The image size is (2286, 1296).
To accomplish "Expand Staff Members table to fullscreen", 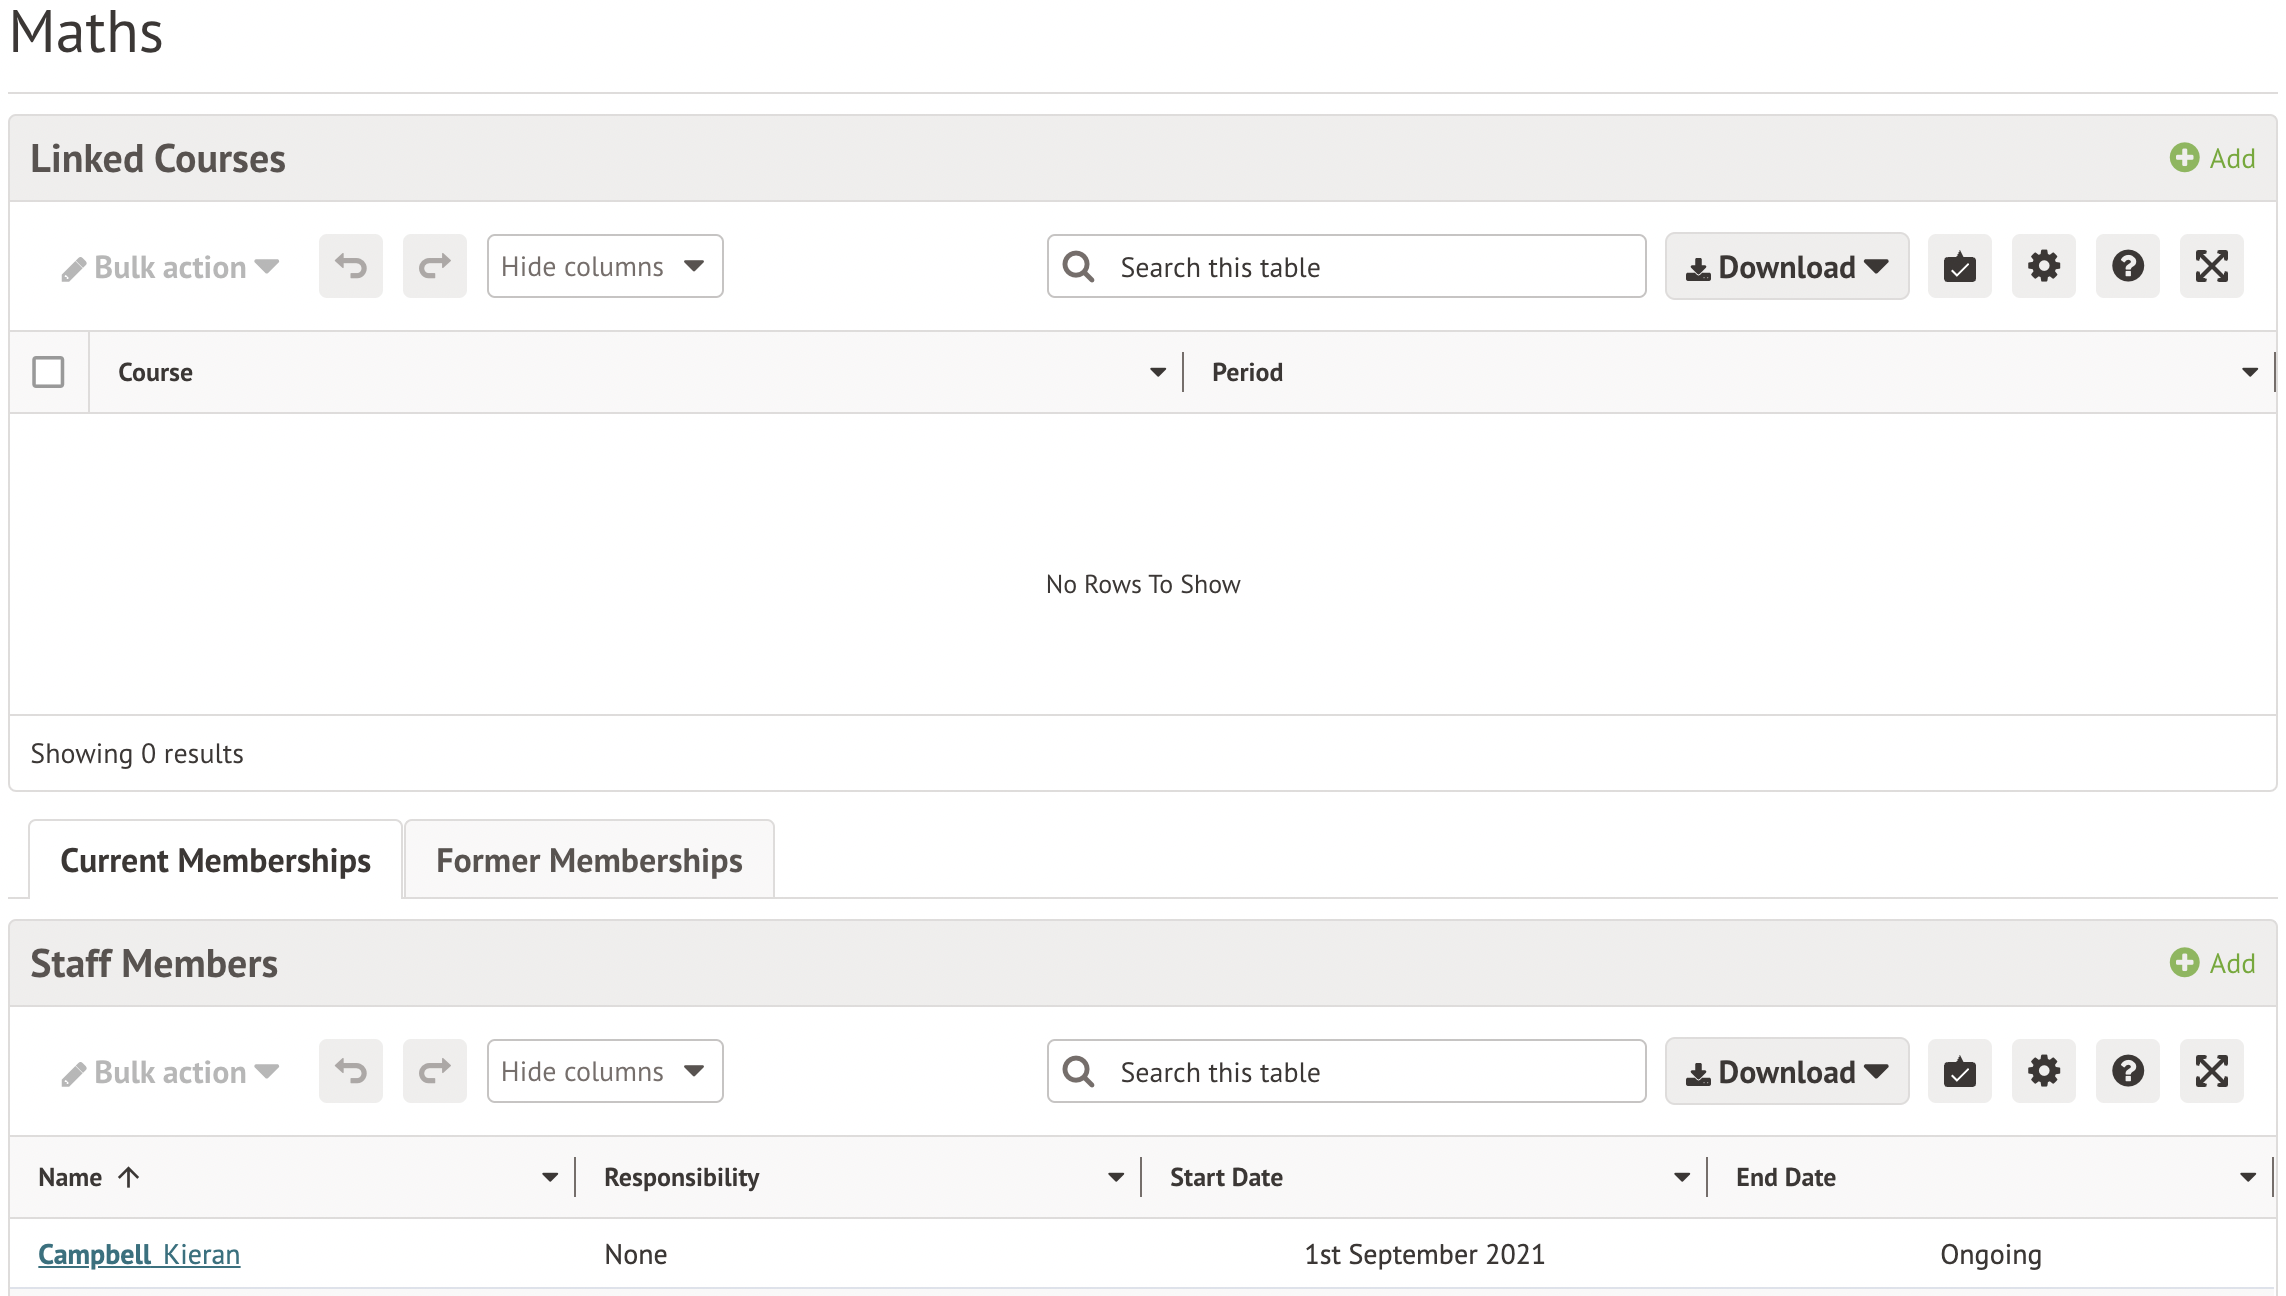I will 2211,1071.
